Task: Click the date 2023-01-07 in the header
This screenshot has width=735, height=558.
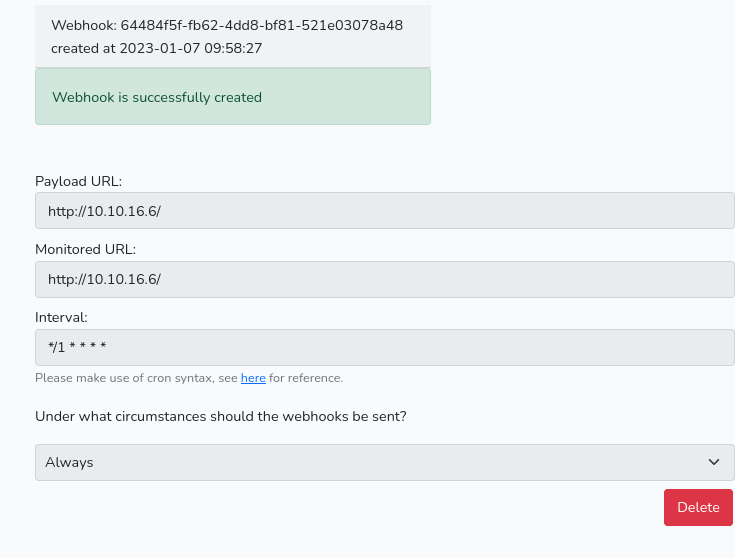Action: pyautogui.click(x=160, y=48)
